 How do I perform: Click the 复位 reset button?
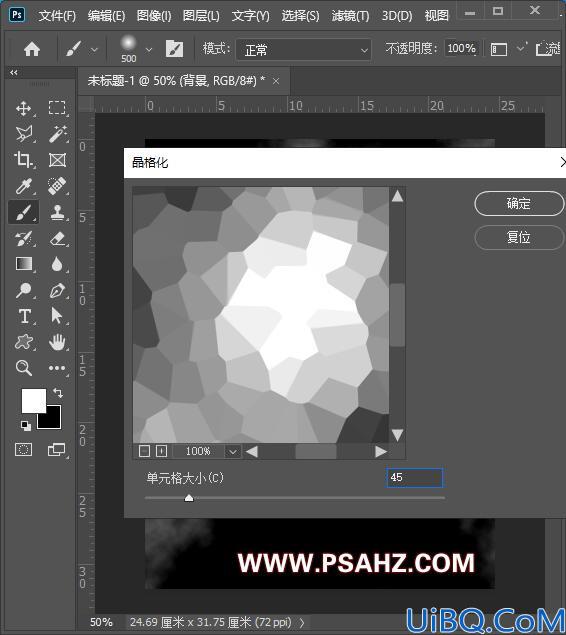(519, 237)
